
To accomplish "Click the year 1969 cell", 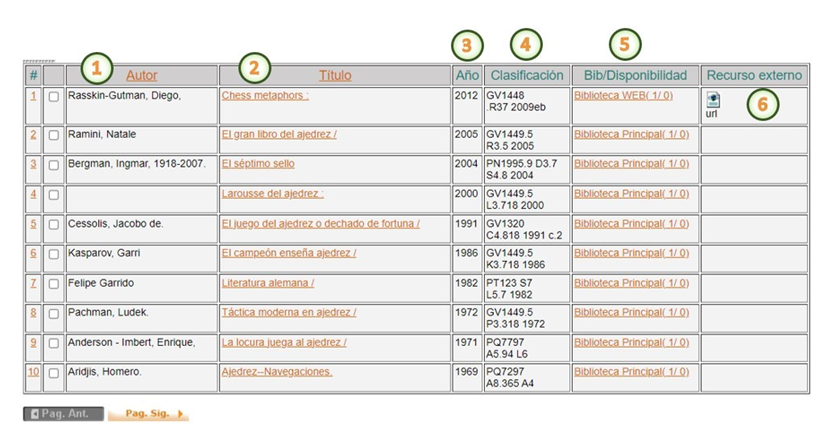I will pyautogui.click(x=467, y=372).
